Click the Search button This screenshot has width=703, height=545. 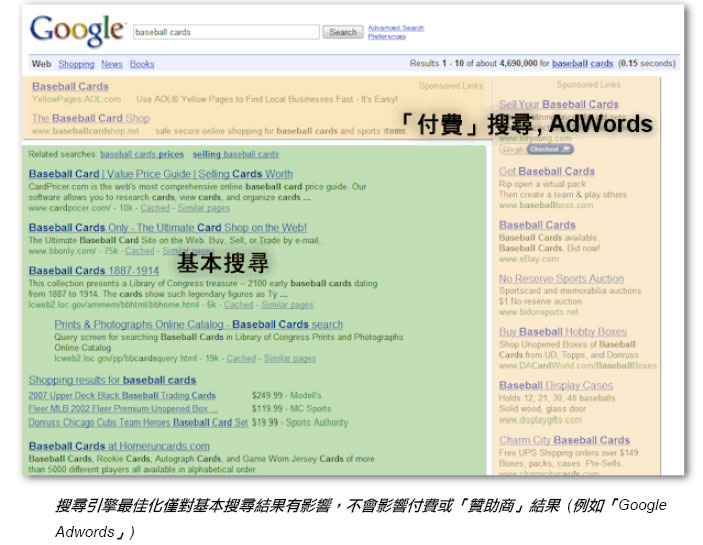tap(343, 32)
